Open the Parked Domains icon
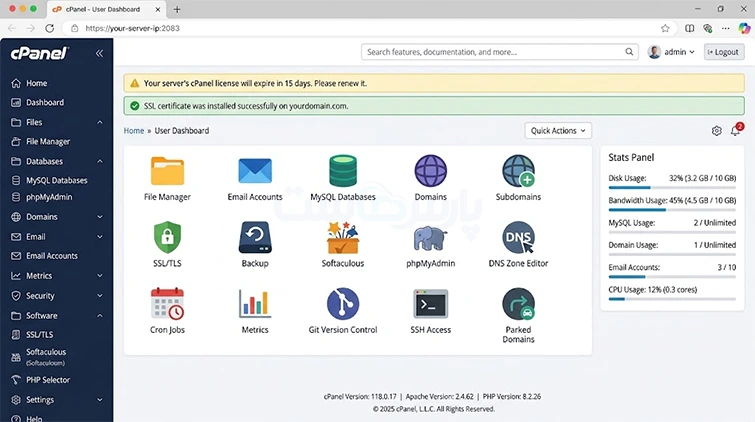The height and width of the screenshot is (422, 755). (518, 304)
